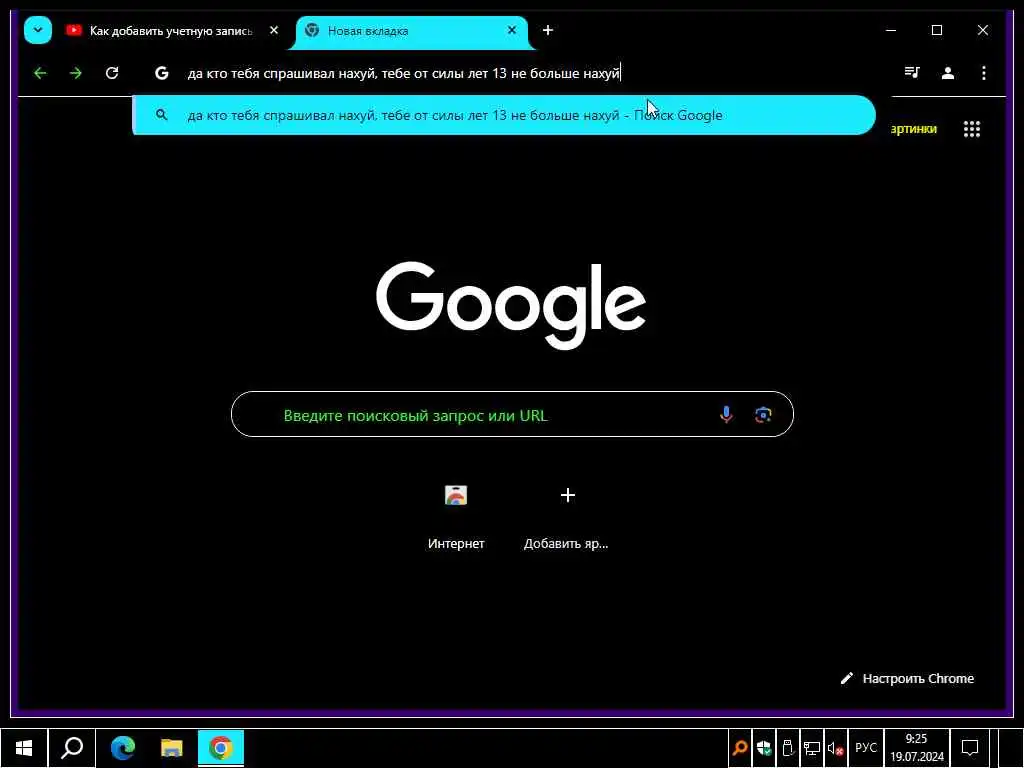Minimize the Chrome window

click(x=891, y=30)
